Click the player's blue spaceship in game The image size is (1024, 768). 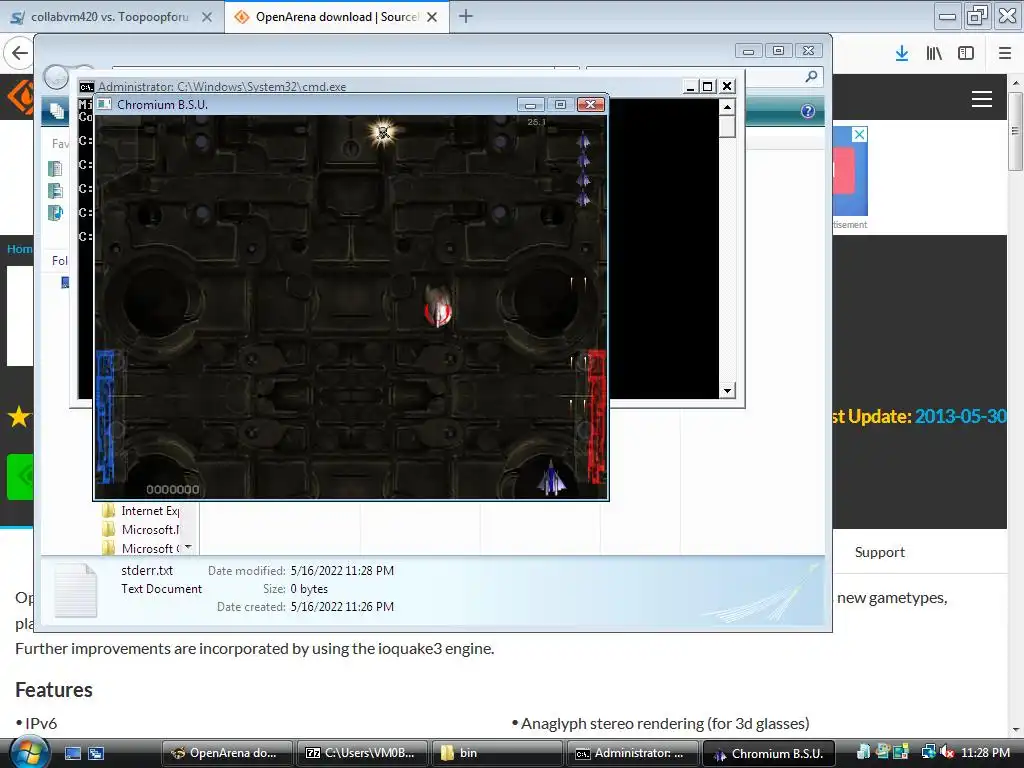click(x=552, y=478)
